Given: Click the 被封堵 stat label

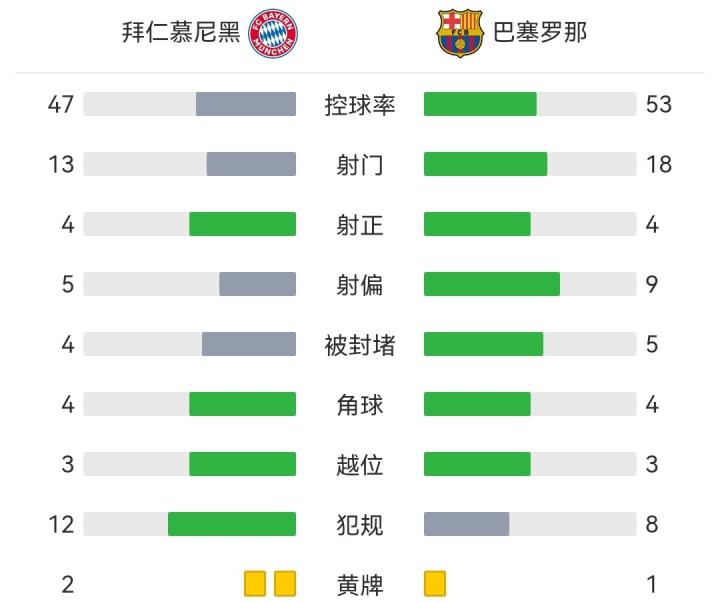Looking at the screenshot, I should [x=360, y=345].
